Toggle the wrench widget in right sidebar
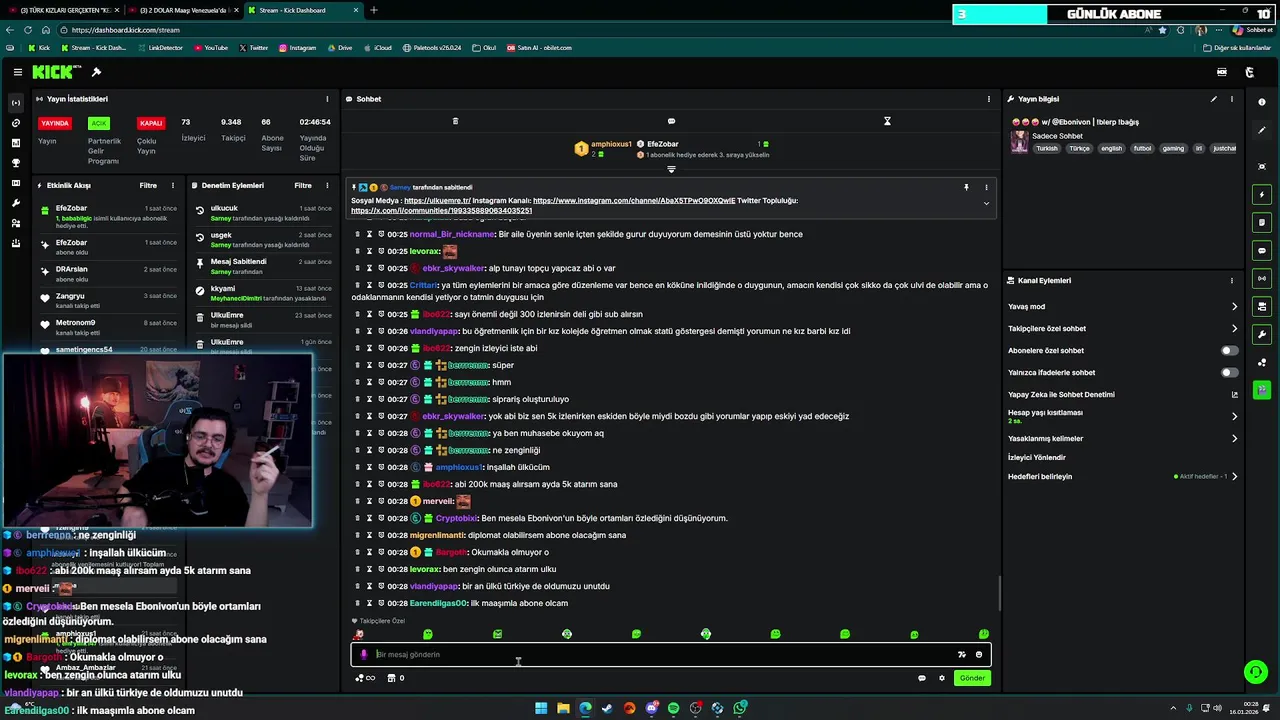Screen dimensions: 1280x720 (x=1262, y=334)
